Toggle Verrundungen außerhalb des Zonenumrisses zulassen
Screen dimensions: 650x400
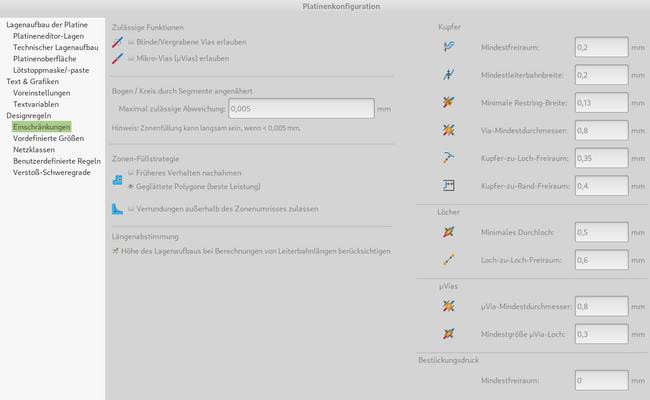tap(131, 208)
